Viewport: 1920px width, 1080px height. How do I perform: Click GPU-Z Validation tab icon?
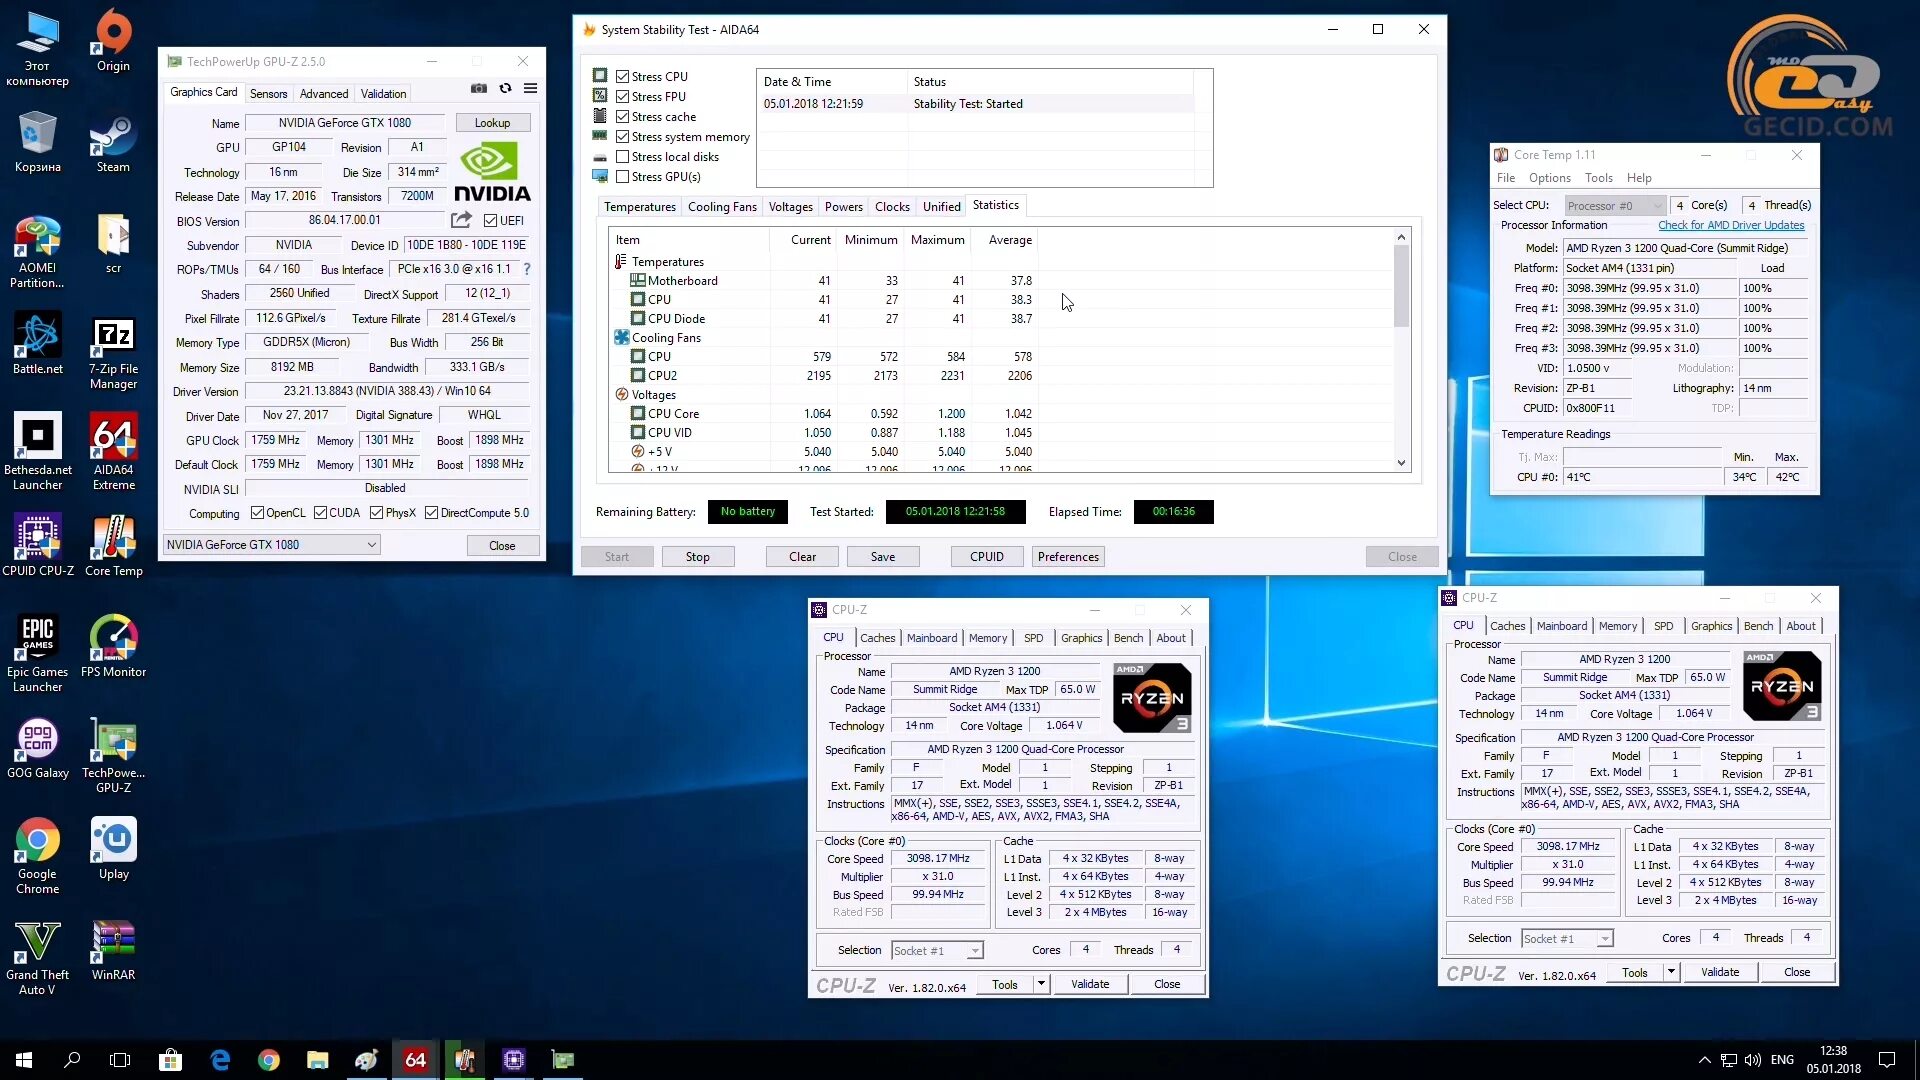[x=384, y=92]
